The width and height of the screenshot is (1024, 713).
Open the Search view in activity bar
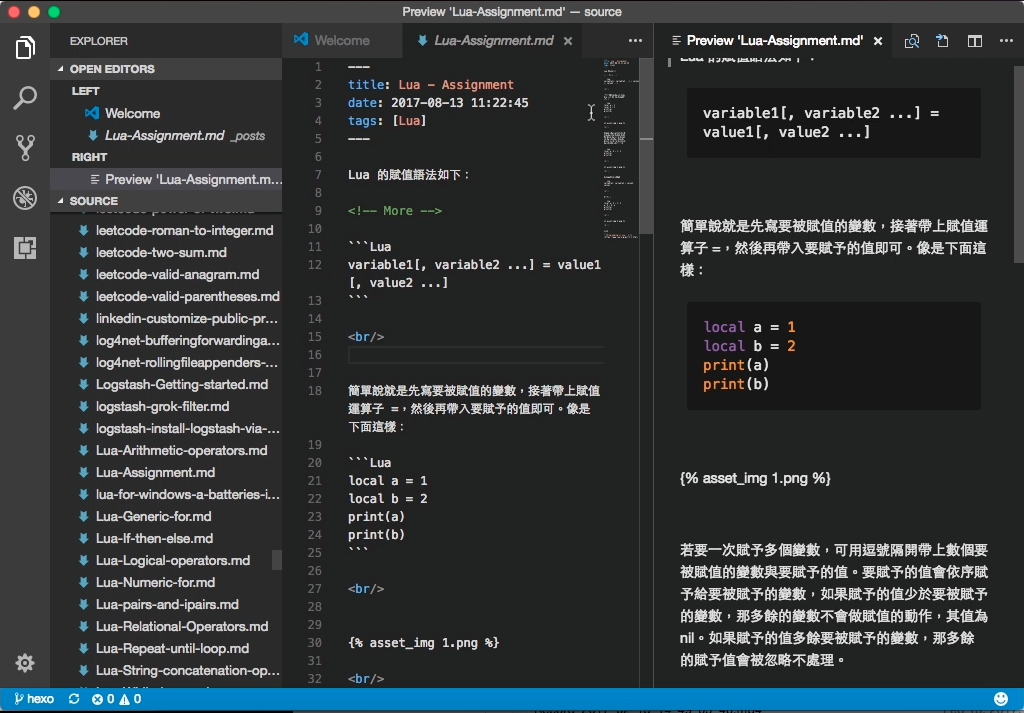(x=25, y=98)
